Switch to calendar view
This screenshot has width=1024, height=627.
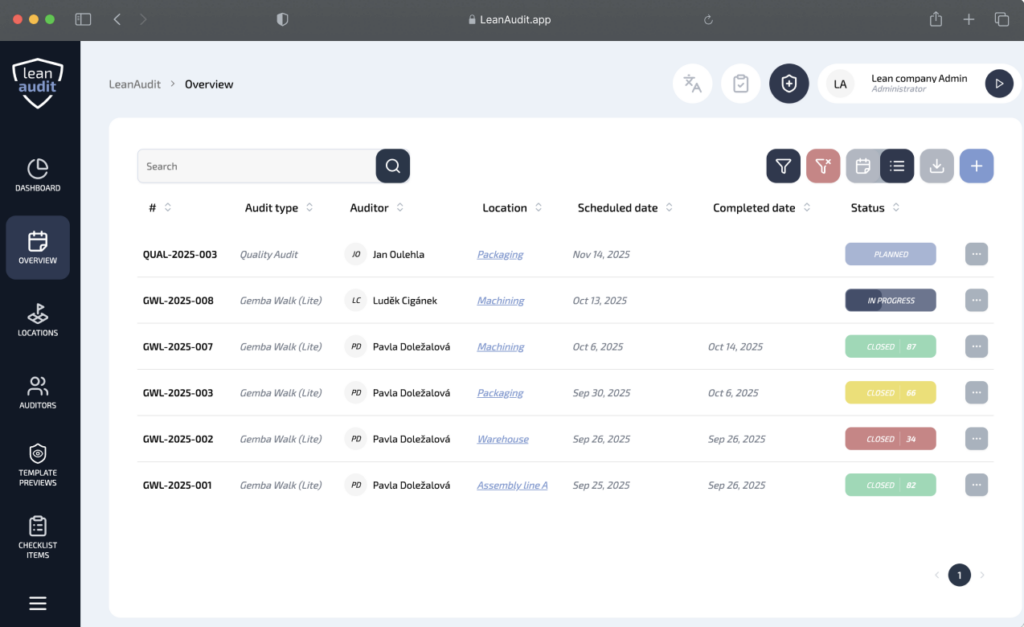pos(863,166)
